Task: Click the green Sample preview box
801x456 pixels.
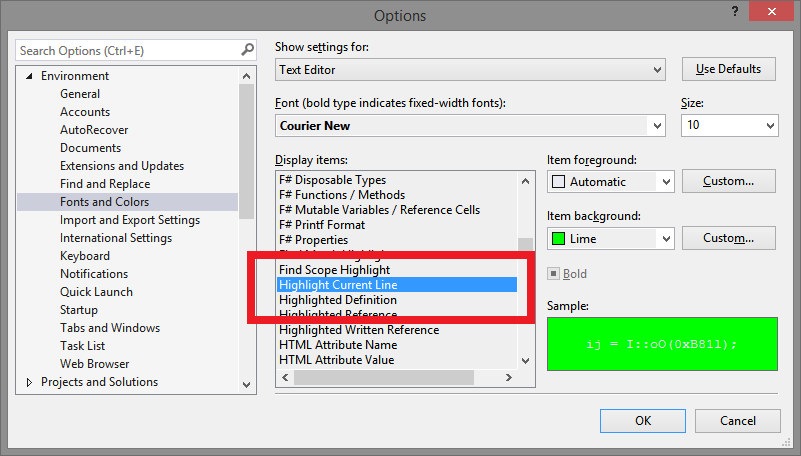Action: coord(662,344)
